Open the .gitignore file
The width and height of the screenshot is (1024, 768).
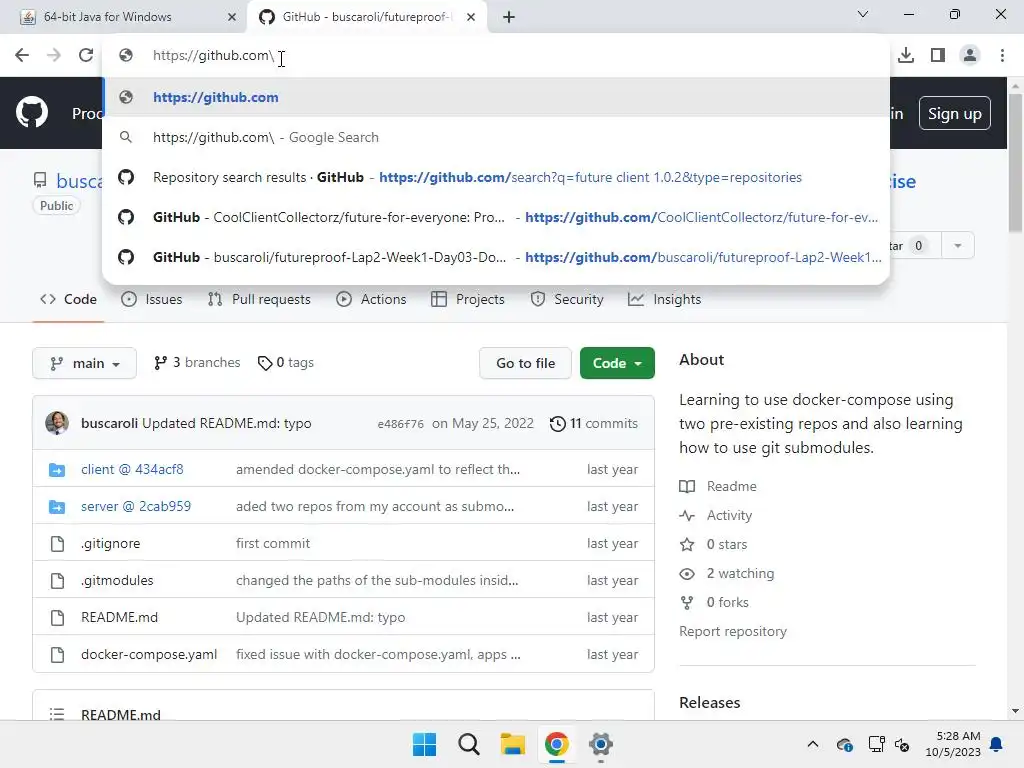click(x=110, y=543)
